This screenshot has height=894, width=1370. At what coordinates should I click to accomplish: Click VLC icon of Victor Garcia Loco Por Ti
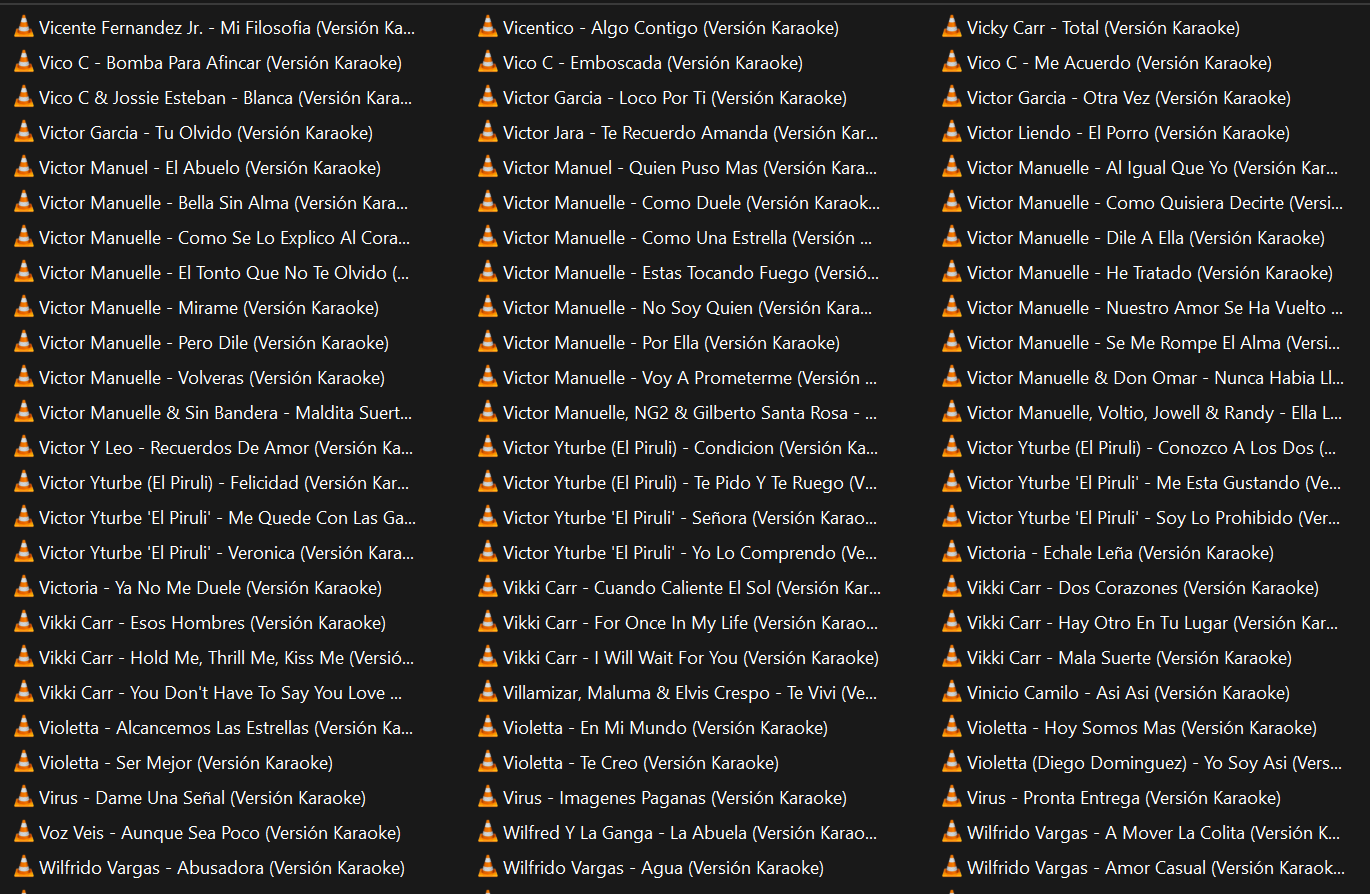(488, 97)
